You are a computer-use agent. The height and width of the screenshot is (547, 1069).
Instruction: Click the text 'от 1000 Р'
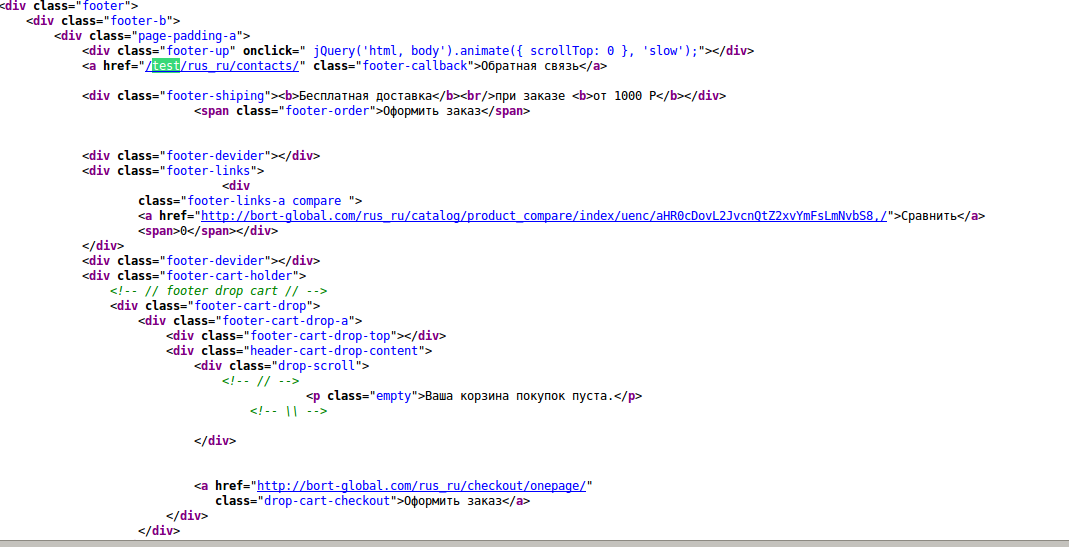624,95
